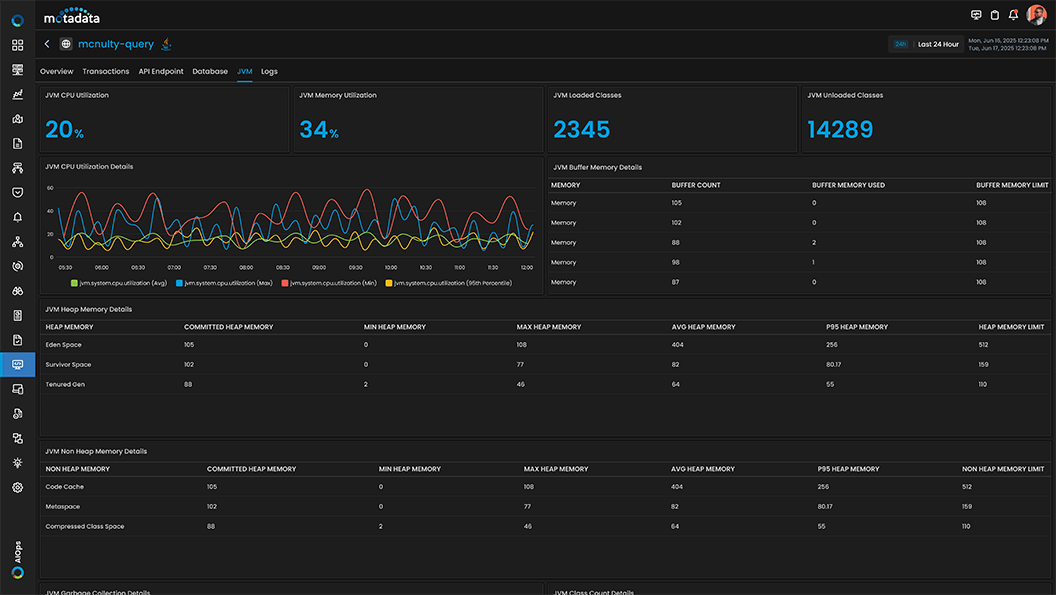Open the log document sidebar icon
The image size is (1056, 595).
coord(18,144)
